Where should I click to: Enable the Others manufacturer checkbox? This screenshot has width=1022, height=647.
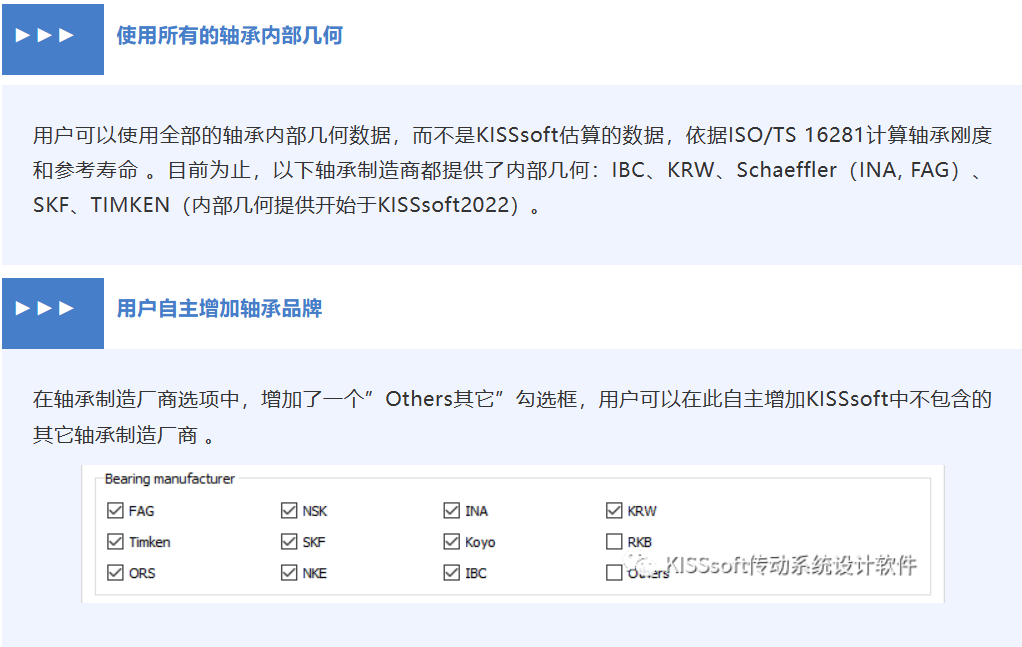pos(614,573)
